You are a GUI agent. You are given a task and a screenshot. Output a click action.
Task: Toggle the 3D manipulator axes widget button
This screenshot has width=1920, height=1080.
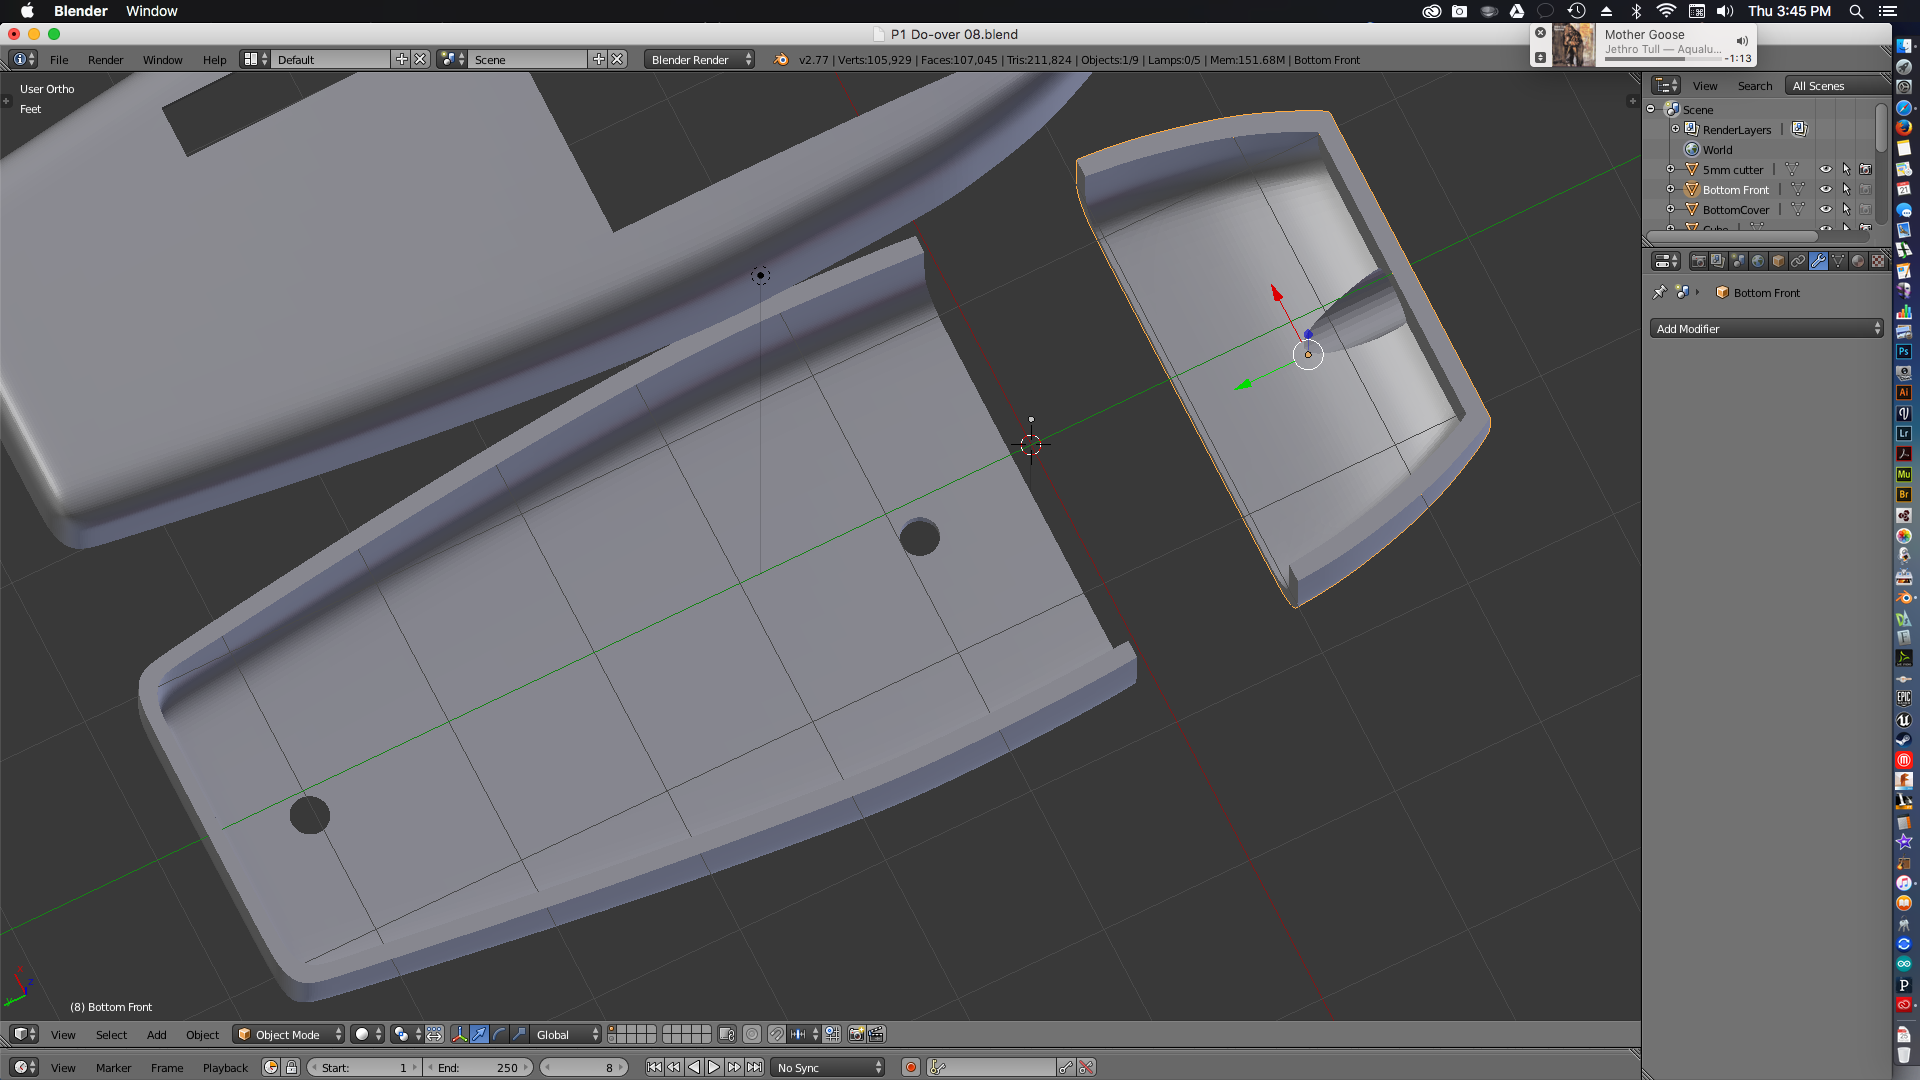tap(459, 1034)
